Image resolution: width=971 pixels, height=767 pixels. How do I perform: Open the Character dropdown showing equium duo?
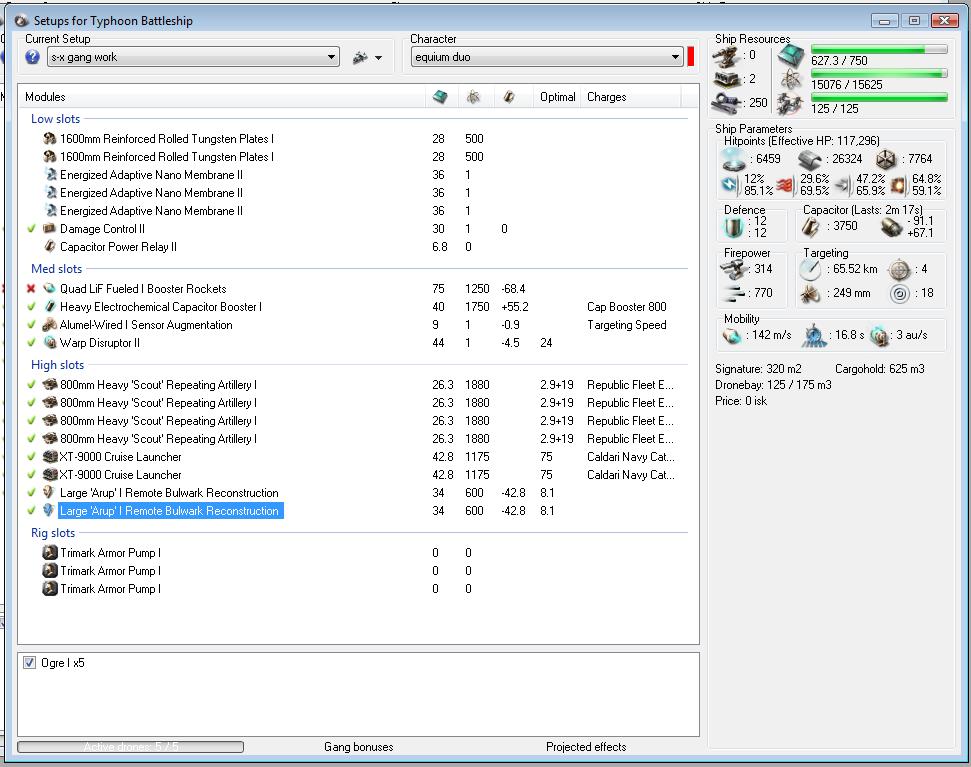pyautogui.click(x=547, y=57)
